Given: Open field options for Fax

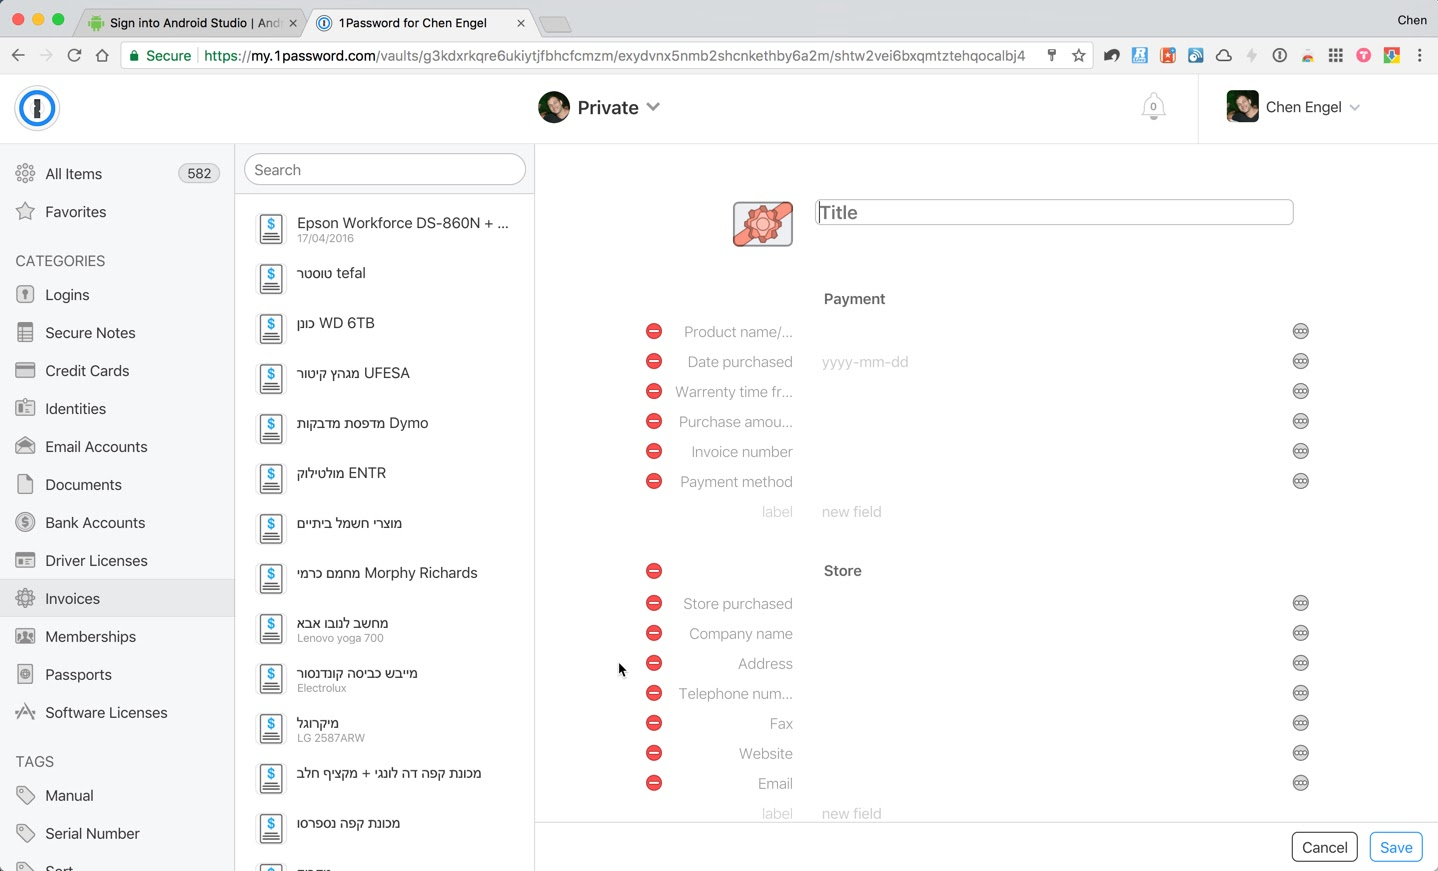Looking at the screenshot, I should 1300,723.
